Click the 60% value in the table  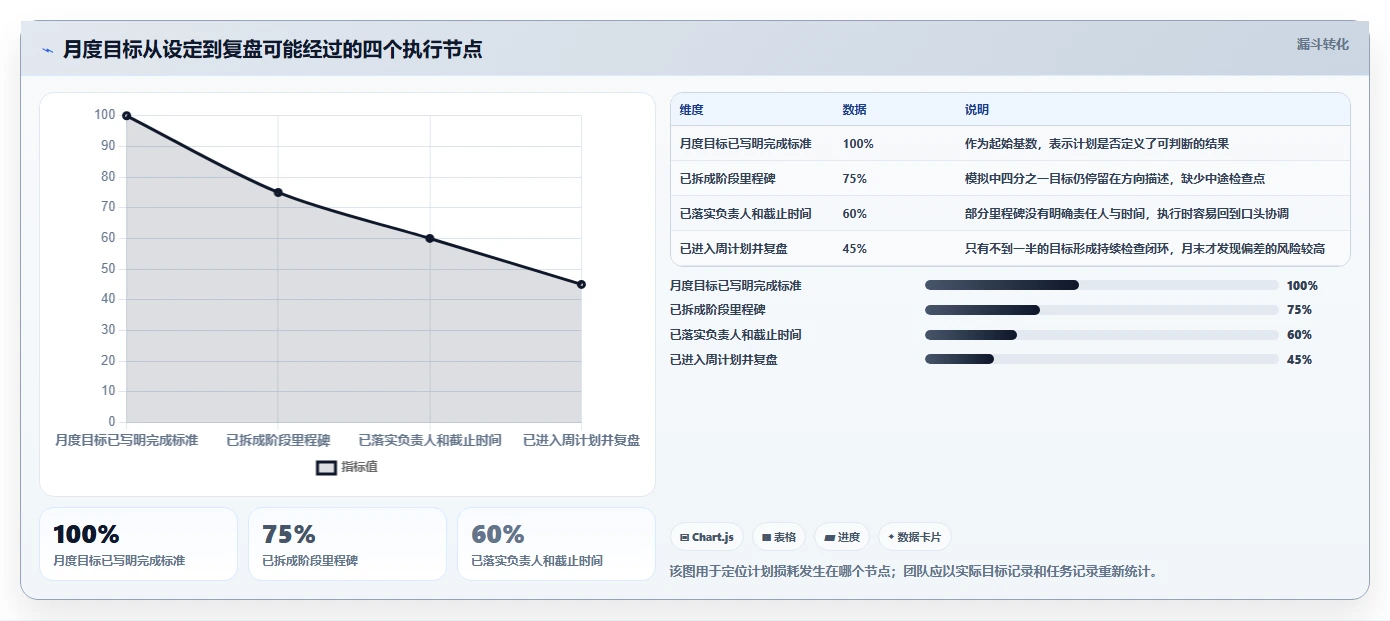point(855,214)
